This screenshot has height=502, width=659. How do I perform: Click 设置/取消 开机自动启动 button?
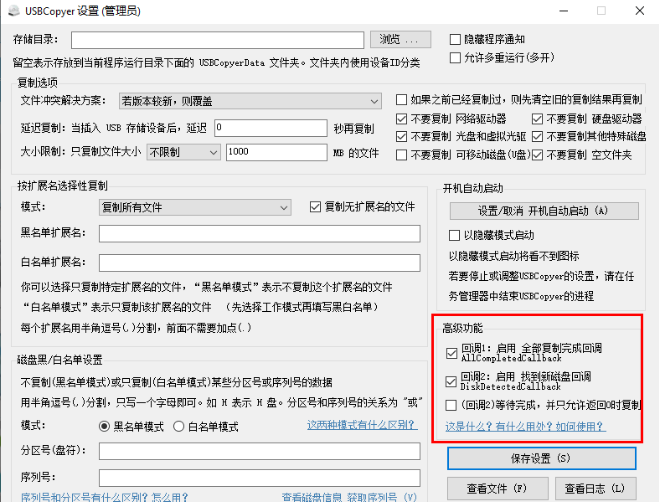point(542,211)
